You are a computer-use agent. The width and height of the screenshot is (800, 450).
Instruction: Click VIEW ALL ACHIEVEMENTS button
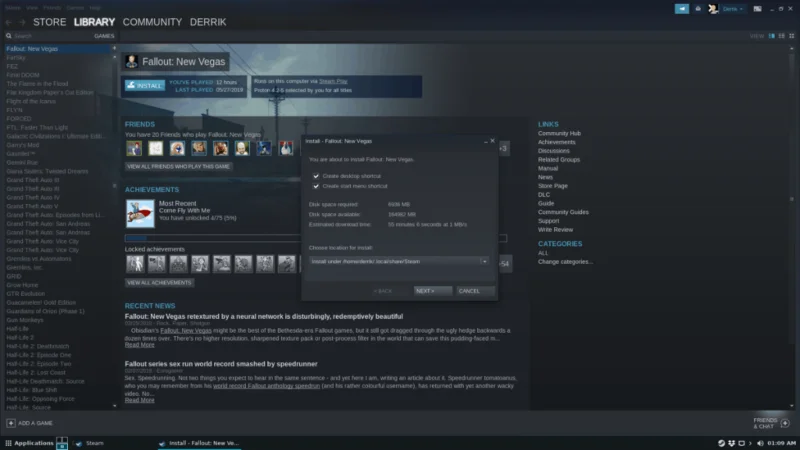click(x=159, y=283)
